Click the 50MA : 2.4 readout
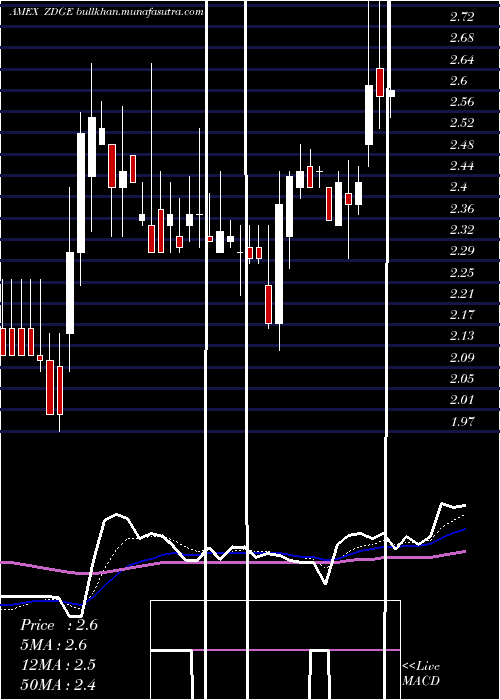Screen dimensions: 500x700 pyautogui.click(x=58, y=684)
